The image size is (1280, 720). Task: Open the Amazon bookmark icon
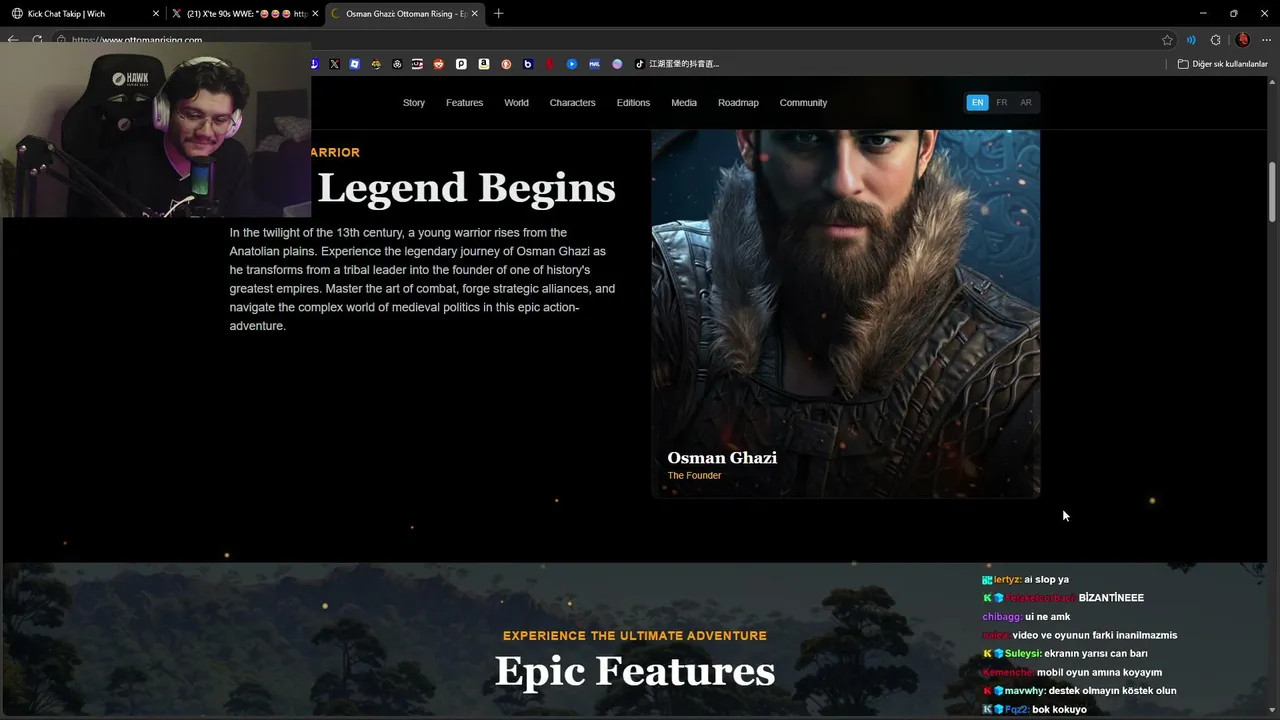484,64
